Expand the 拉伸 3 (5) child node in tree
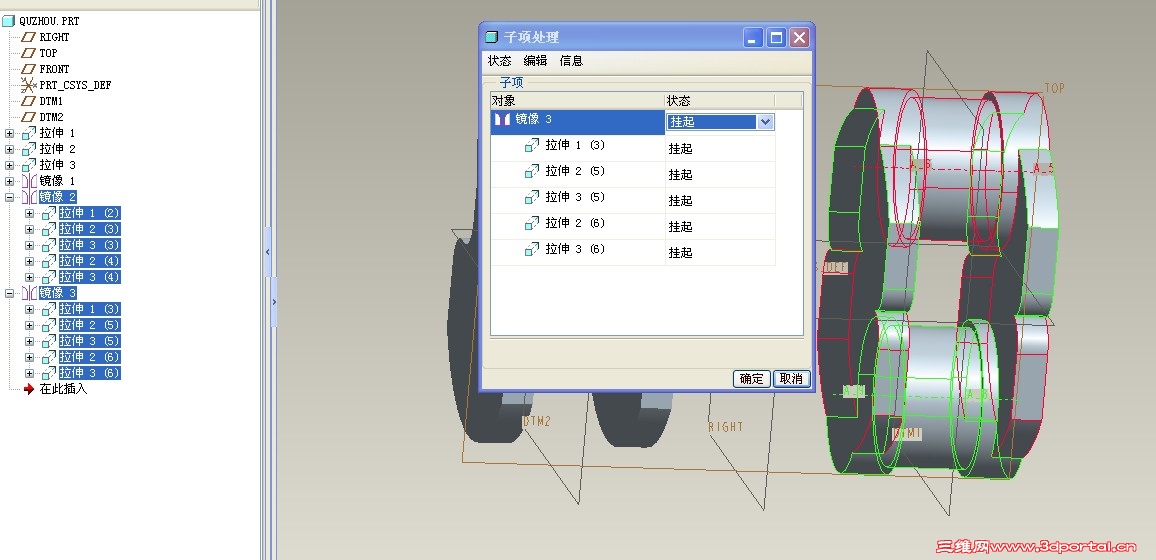This screenshot has height=560, width=1156. pos(29,341)
